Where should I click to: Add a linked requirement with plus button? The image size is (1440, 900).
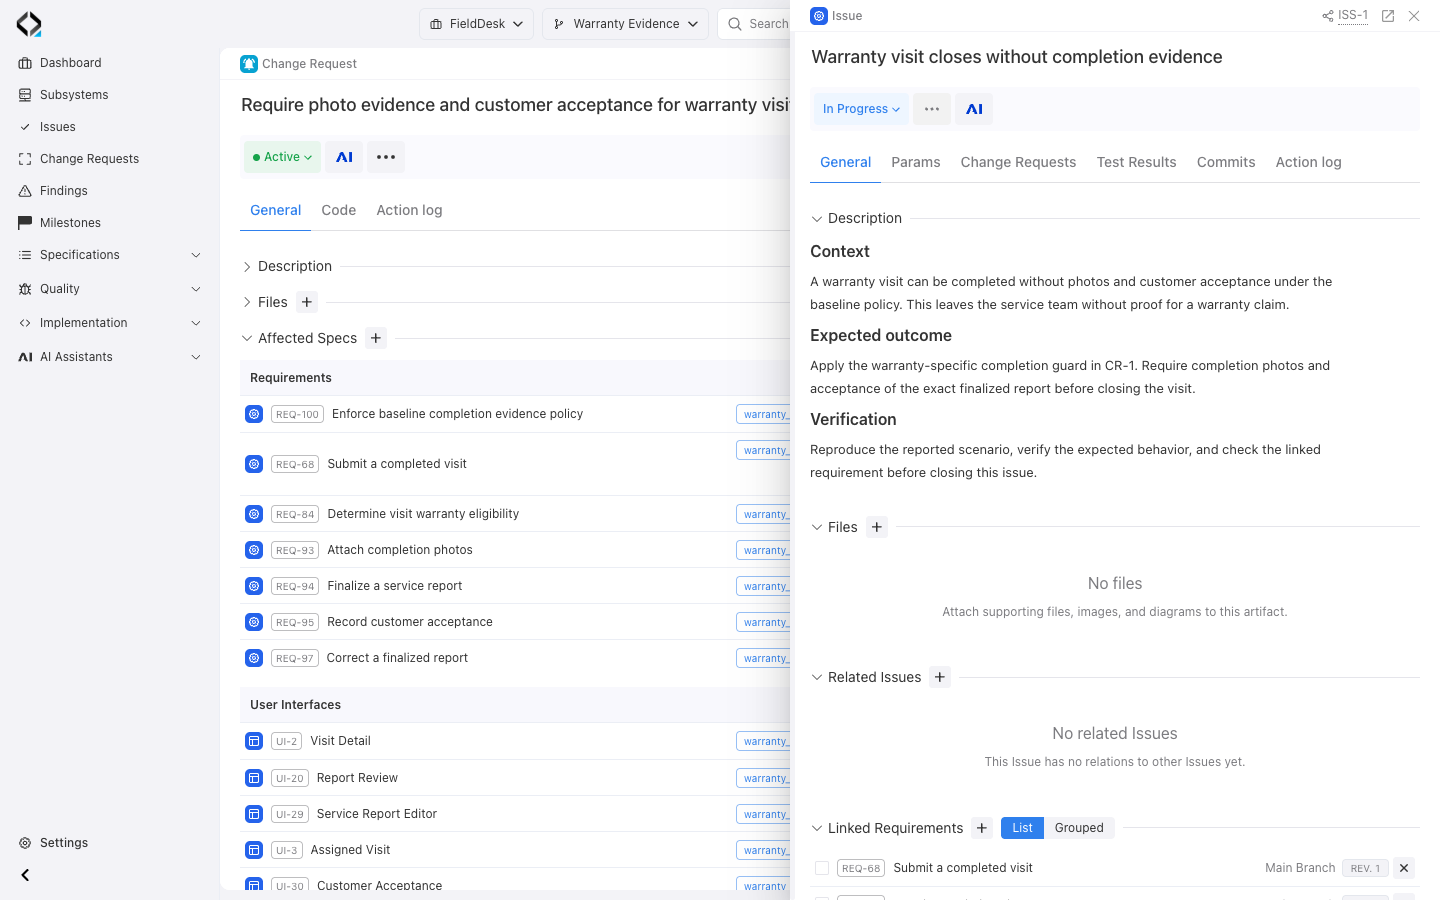tap(982, 828)
